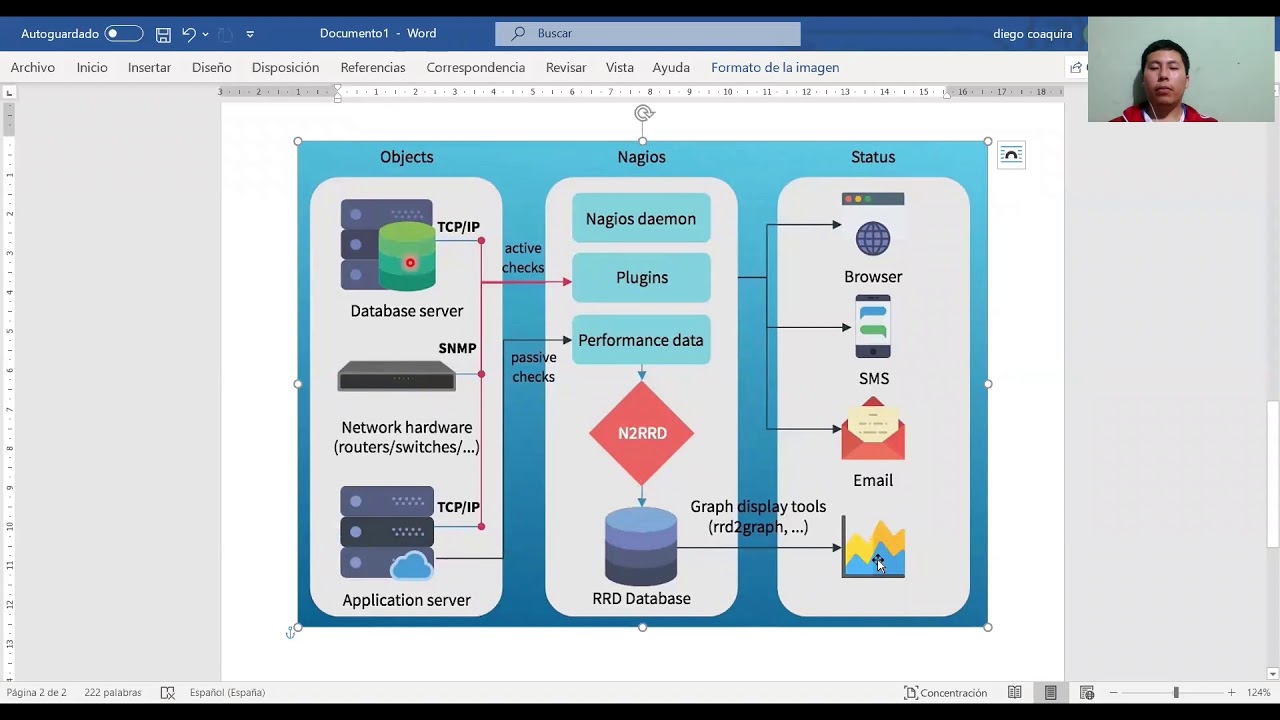The width and height of the screenshot is (1280, 720).
Task: Click the Página 2 de 2 indicator
Action: (37, 692)
